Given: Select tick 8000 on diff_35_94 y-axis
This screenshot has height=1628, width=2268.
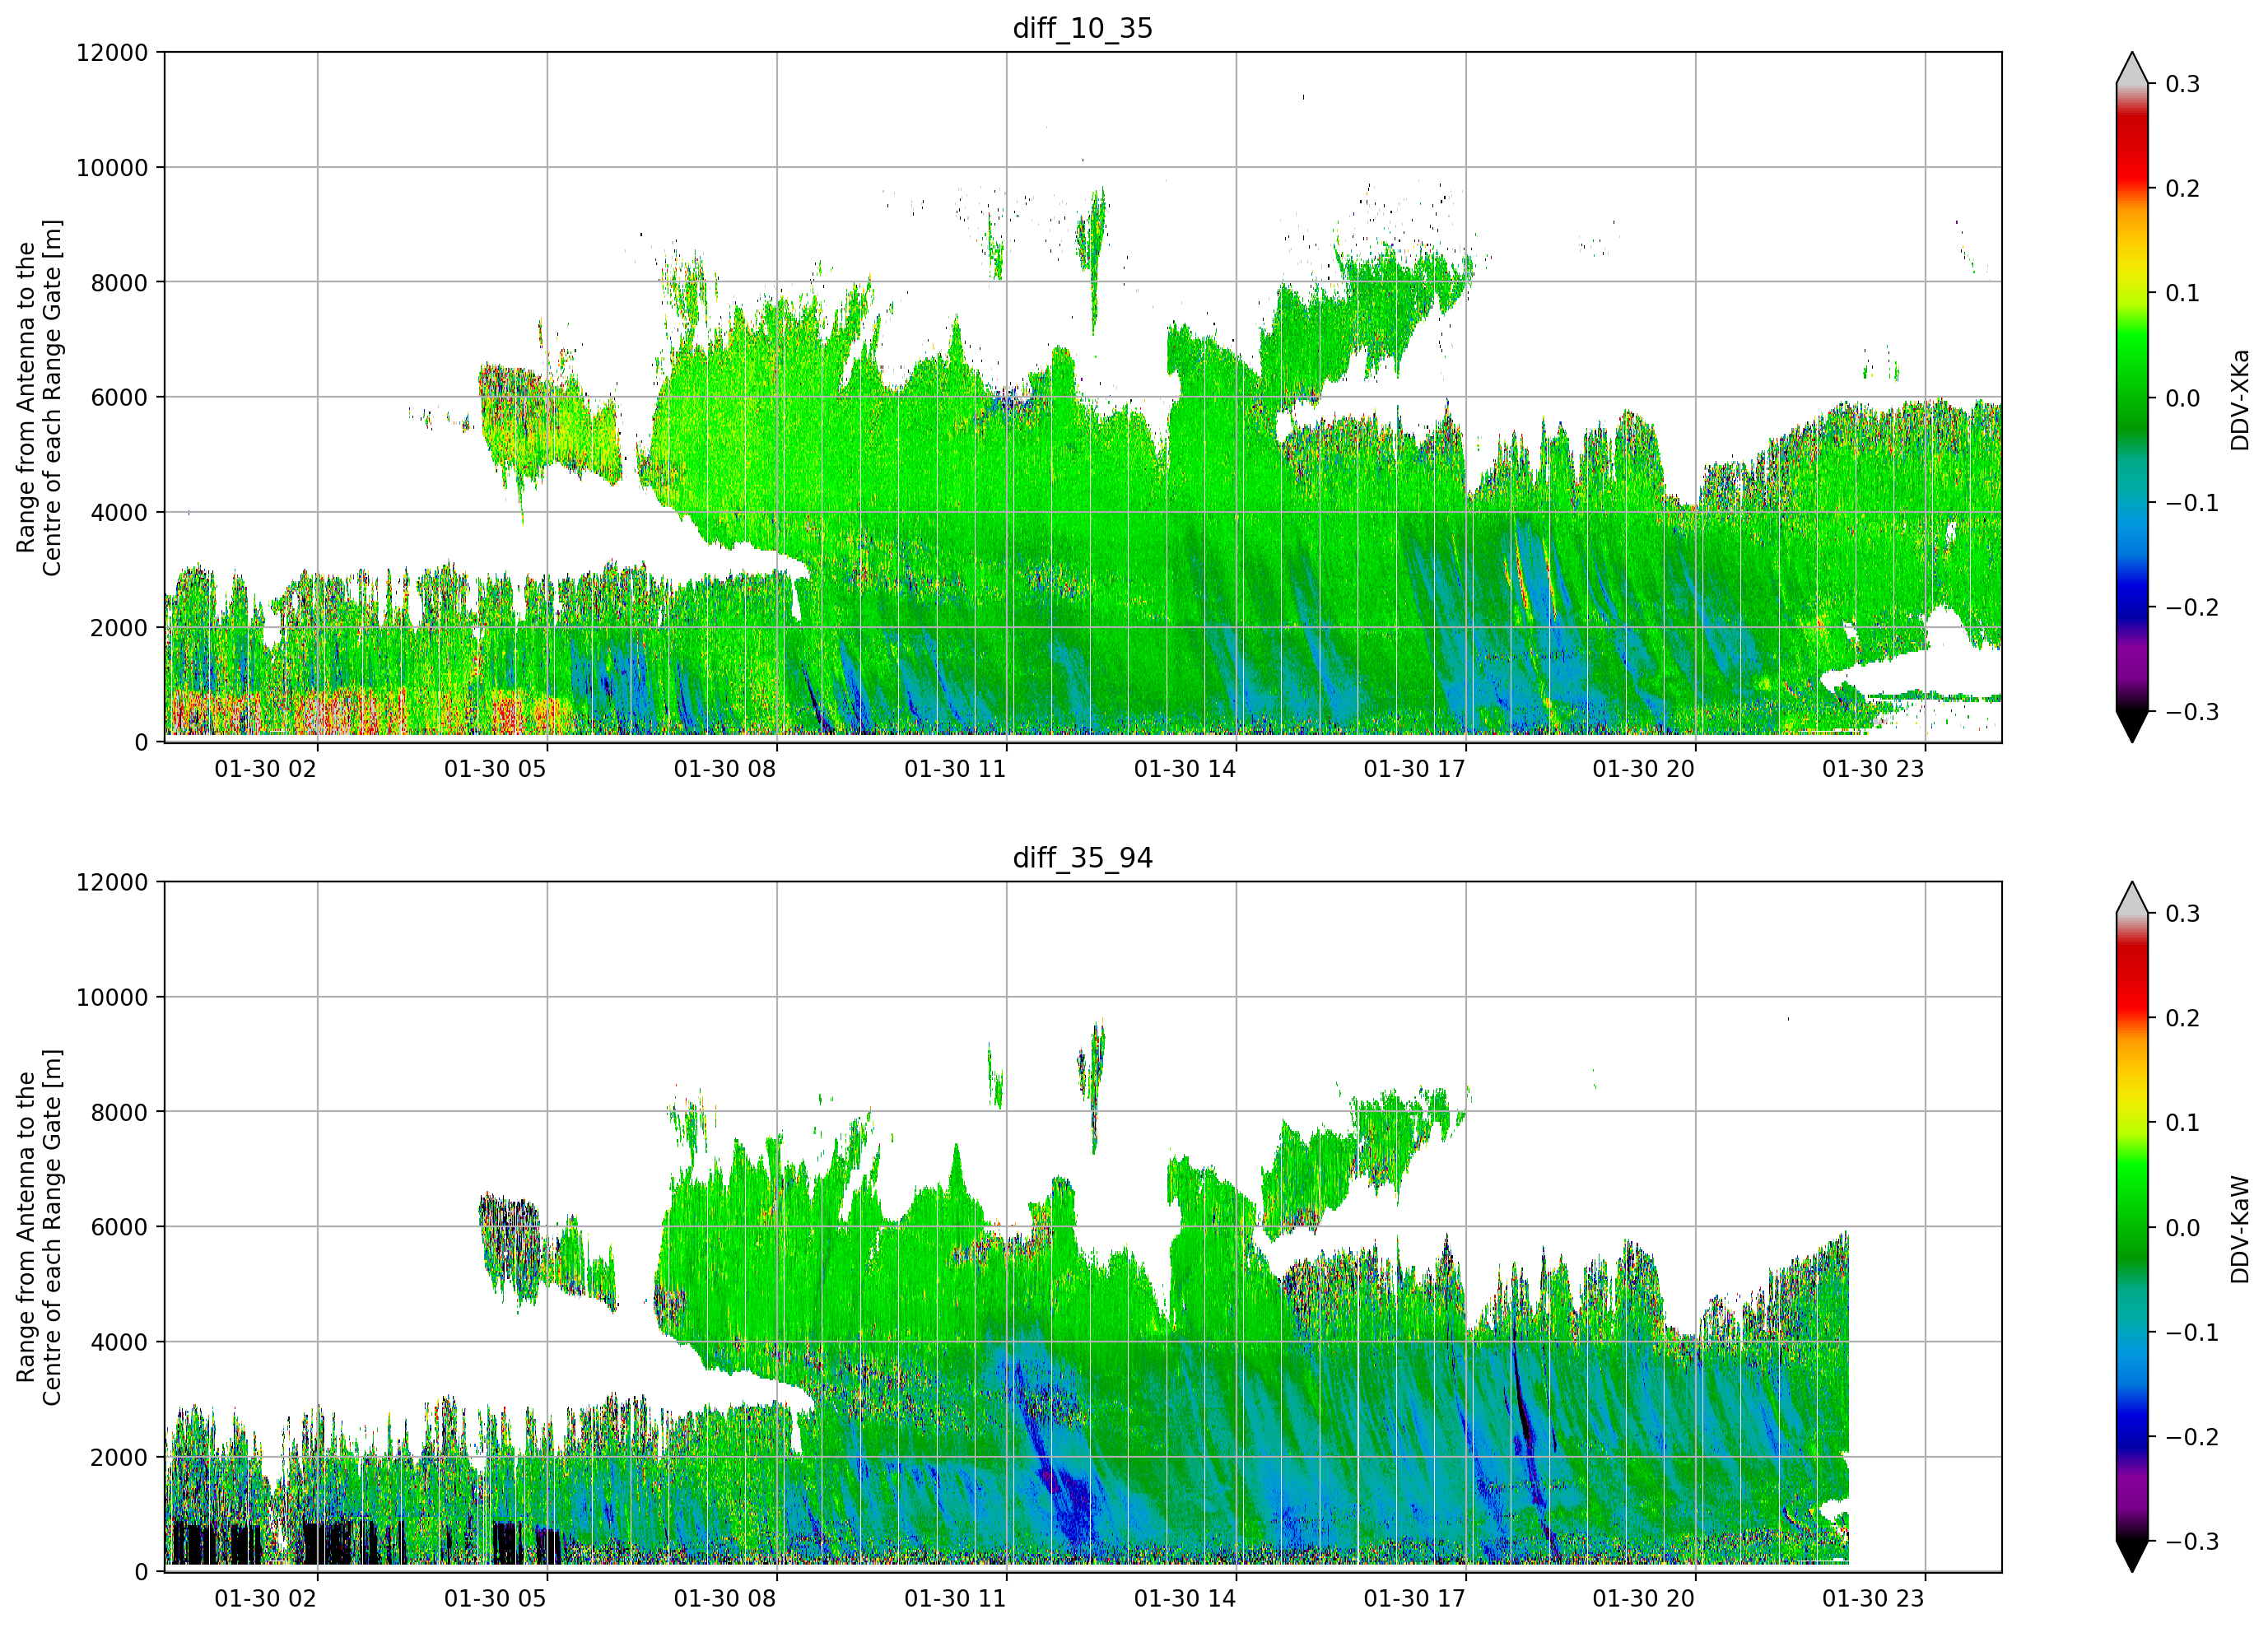Looking at the screenshot, I should click(x=119, y=1112).
